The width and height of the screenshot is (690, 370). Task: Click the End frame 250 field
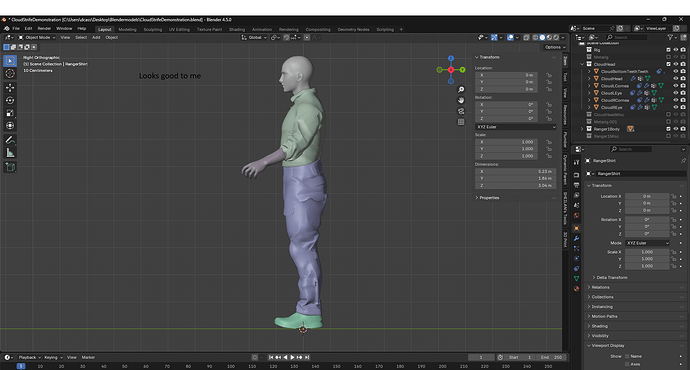coord(552,357)
